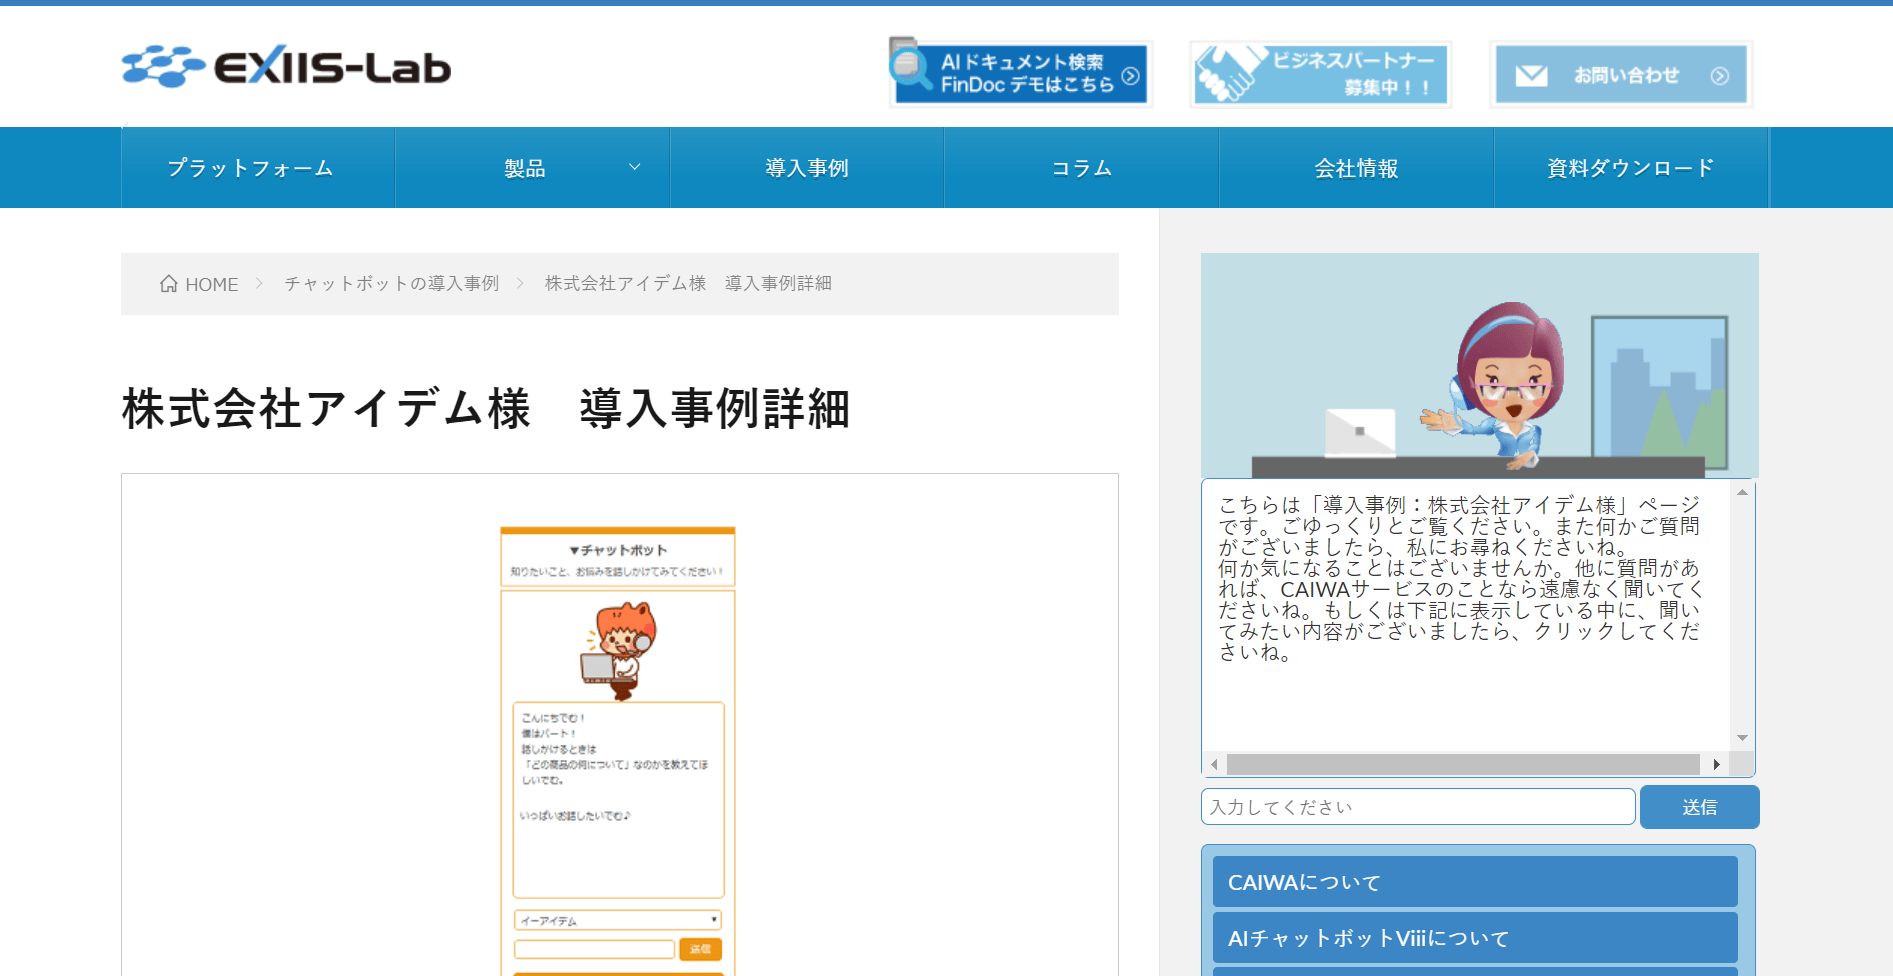Click the business partner handshake banner

tap(1321, 74)
